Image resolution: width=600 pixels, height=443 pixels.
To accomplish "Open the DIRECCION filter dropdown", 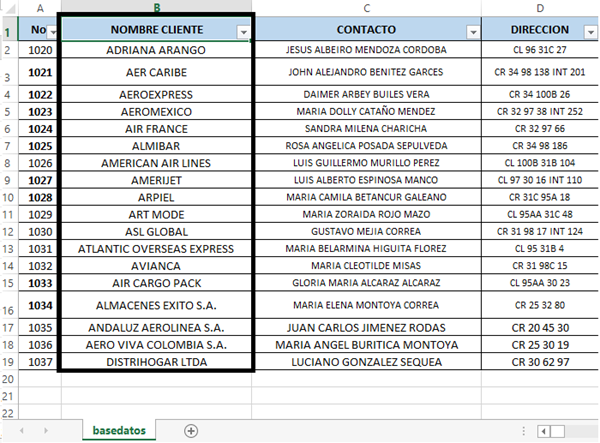I will [x=590, y=33].
